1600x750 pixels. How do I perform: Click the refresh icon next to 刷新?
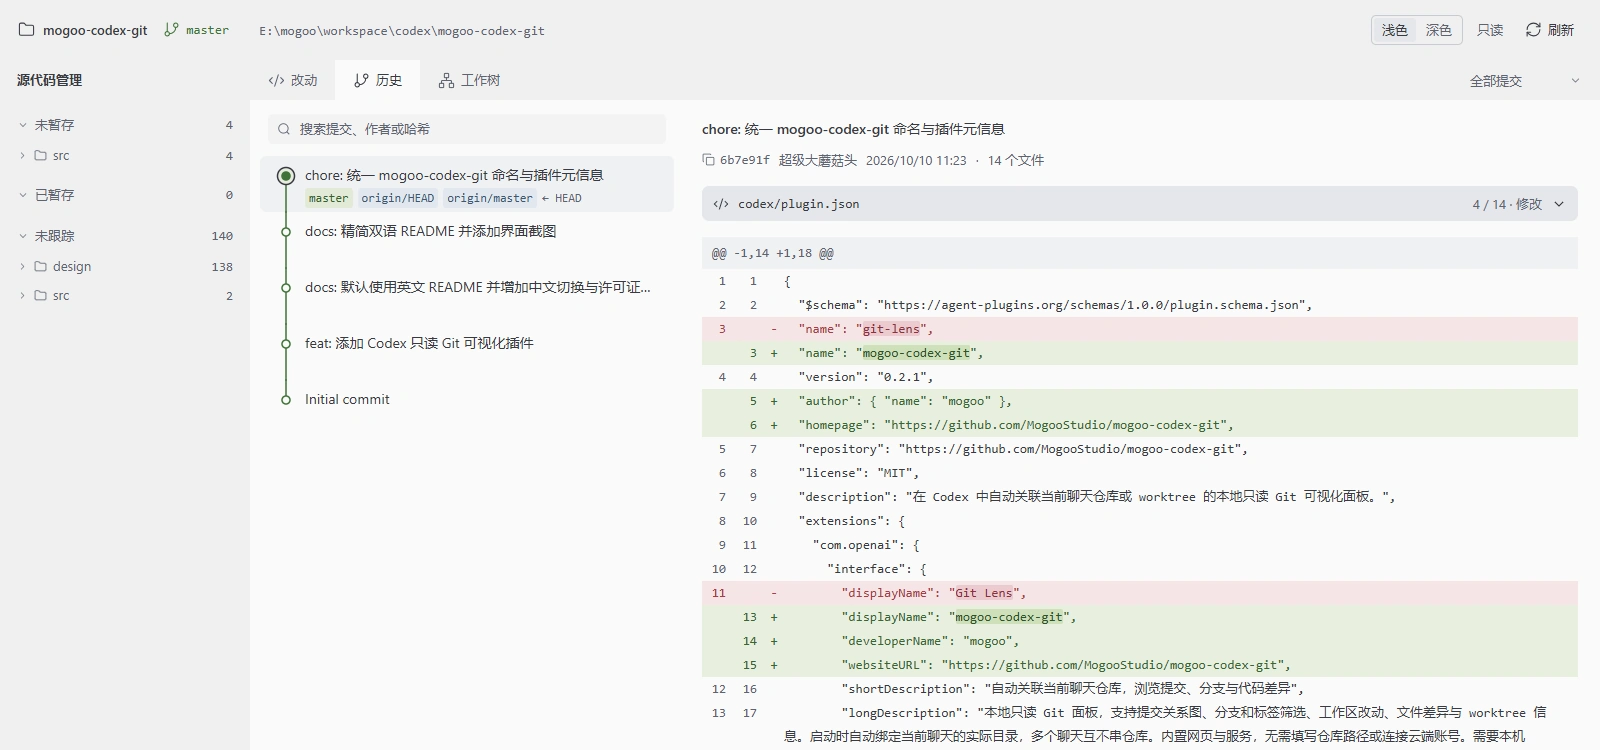(1533, 30)
